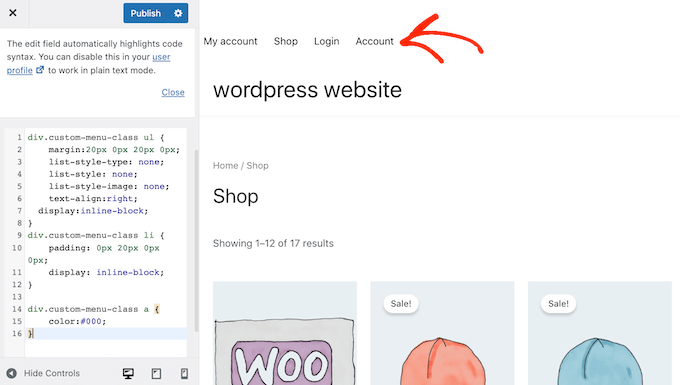The height and width of the screenshot is (385, 680).
Task: Click the blue beanie product thumbnail
Action: [x=600, y=333]
